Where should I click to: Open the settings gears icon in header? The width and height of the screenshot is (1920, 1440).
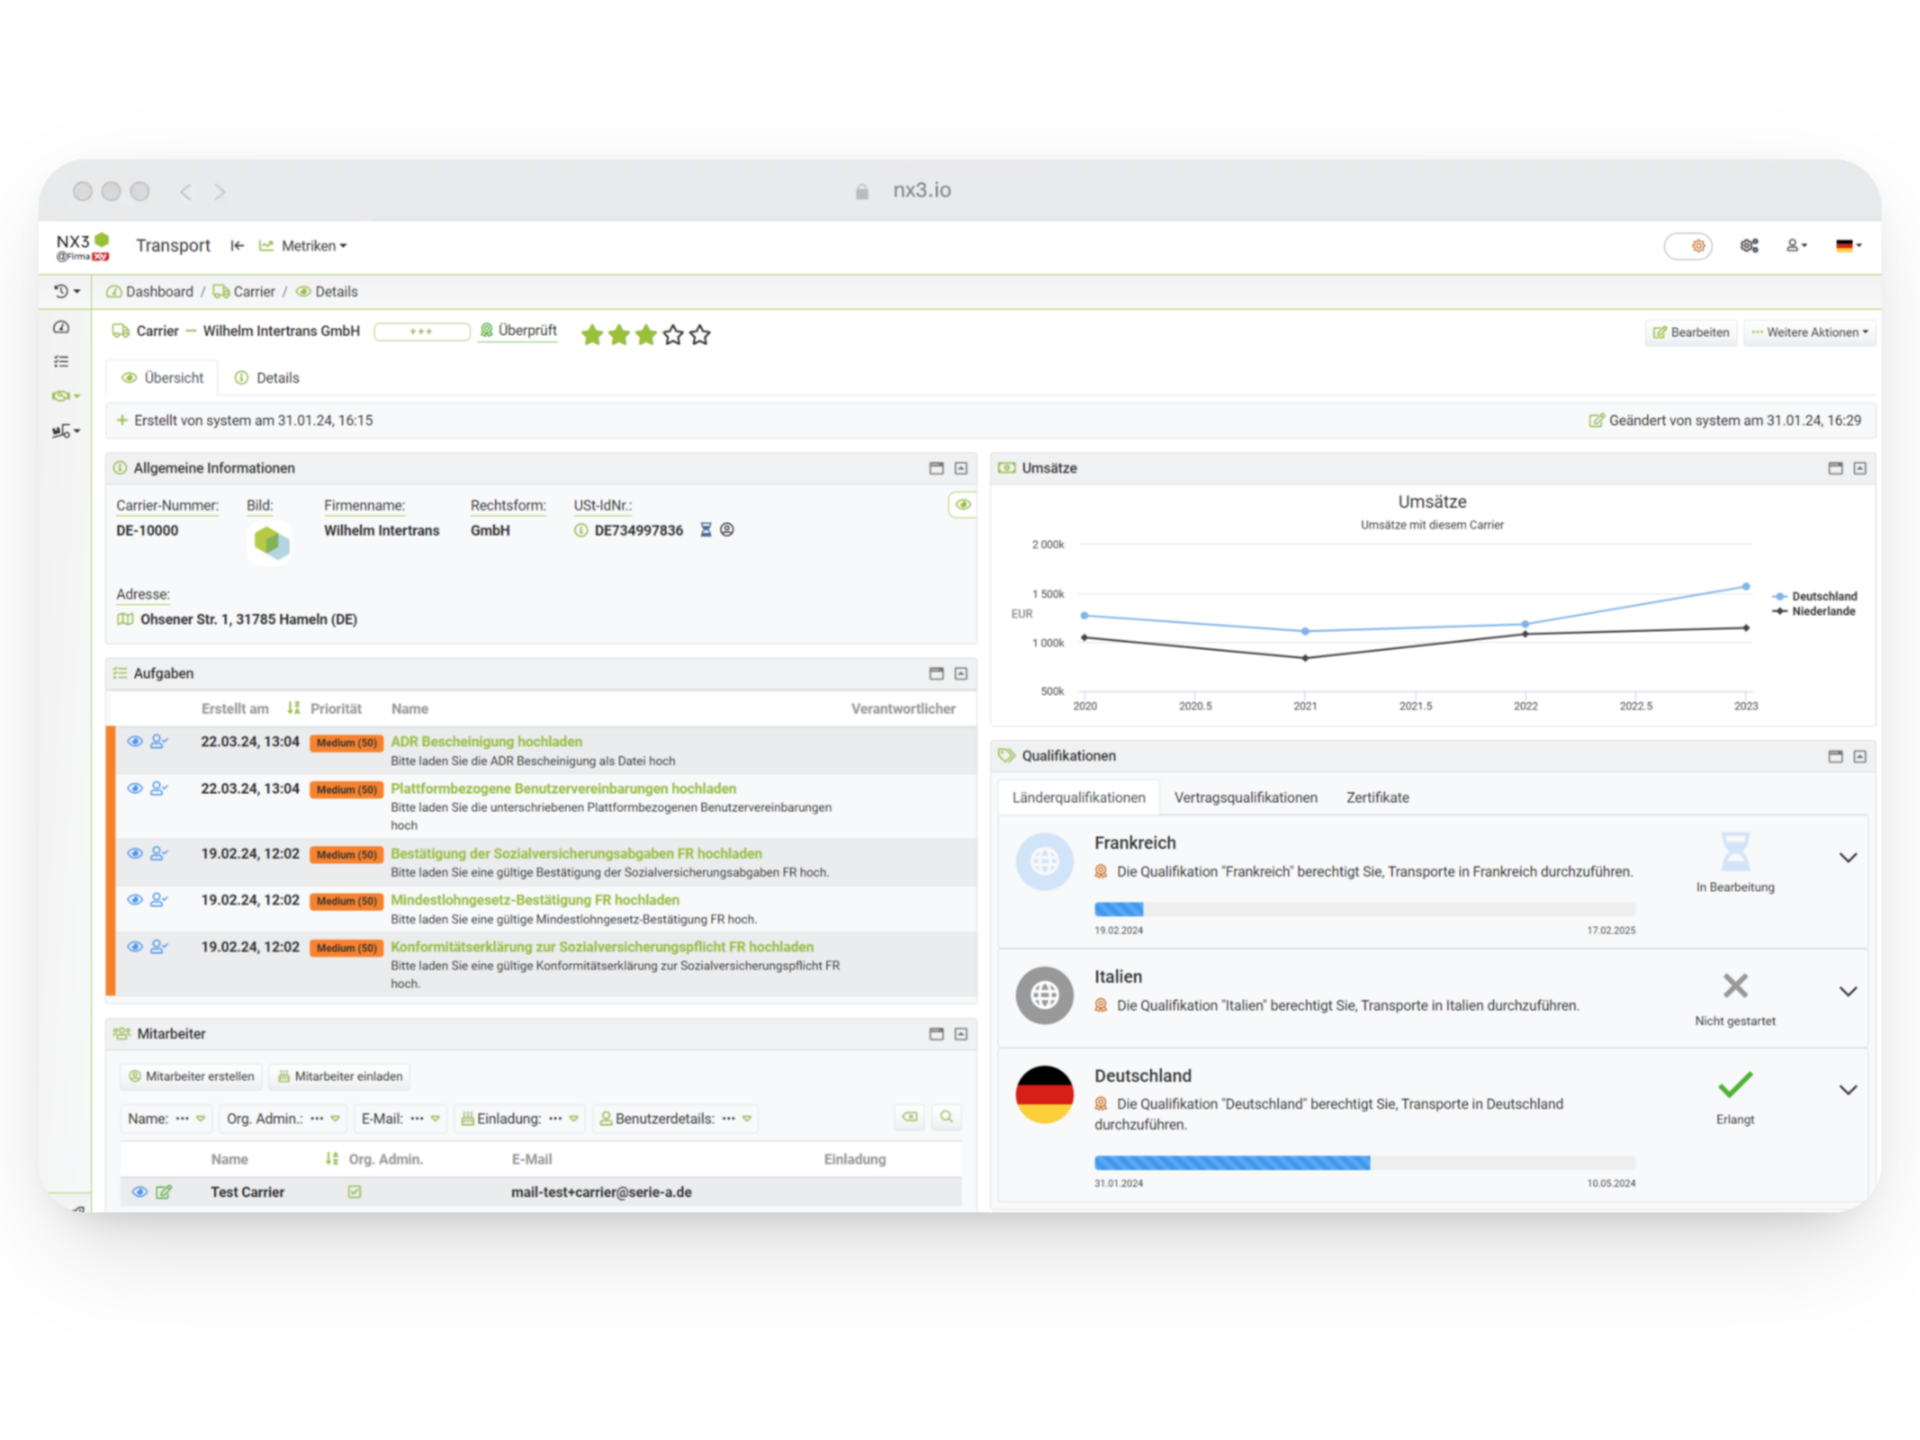pyautogui.click(x=1749, y=245)
